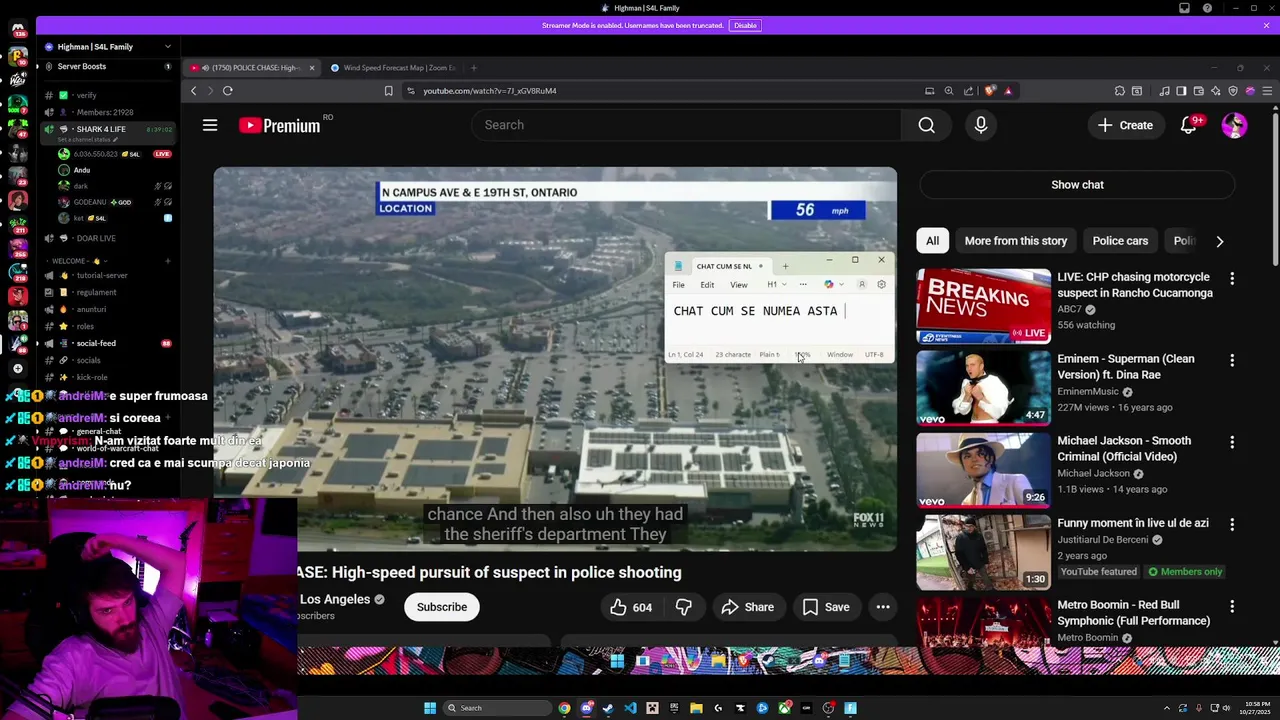Open the Copilot icon in Notepad
Image resolution: width=1280 pixels, height=720 pixels.
pos(828,285)
